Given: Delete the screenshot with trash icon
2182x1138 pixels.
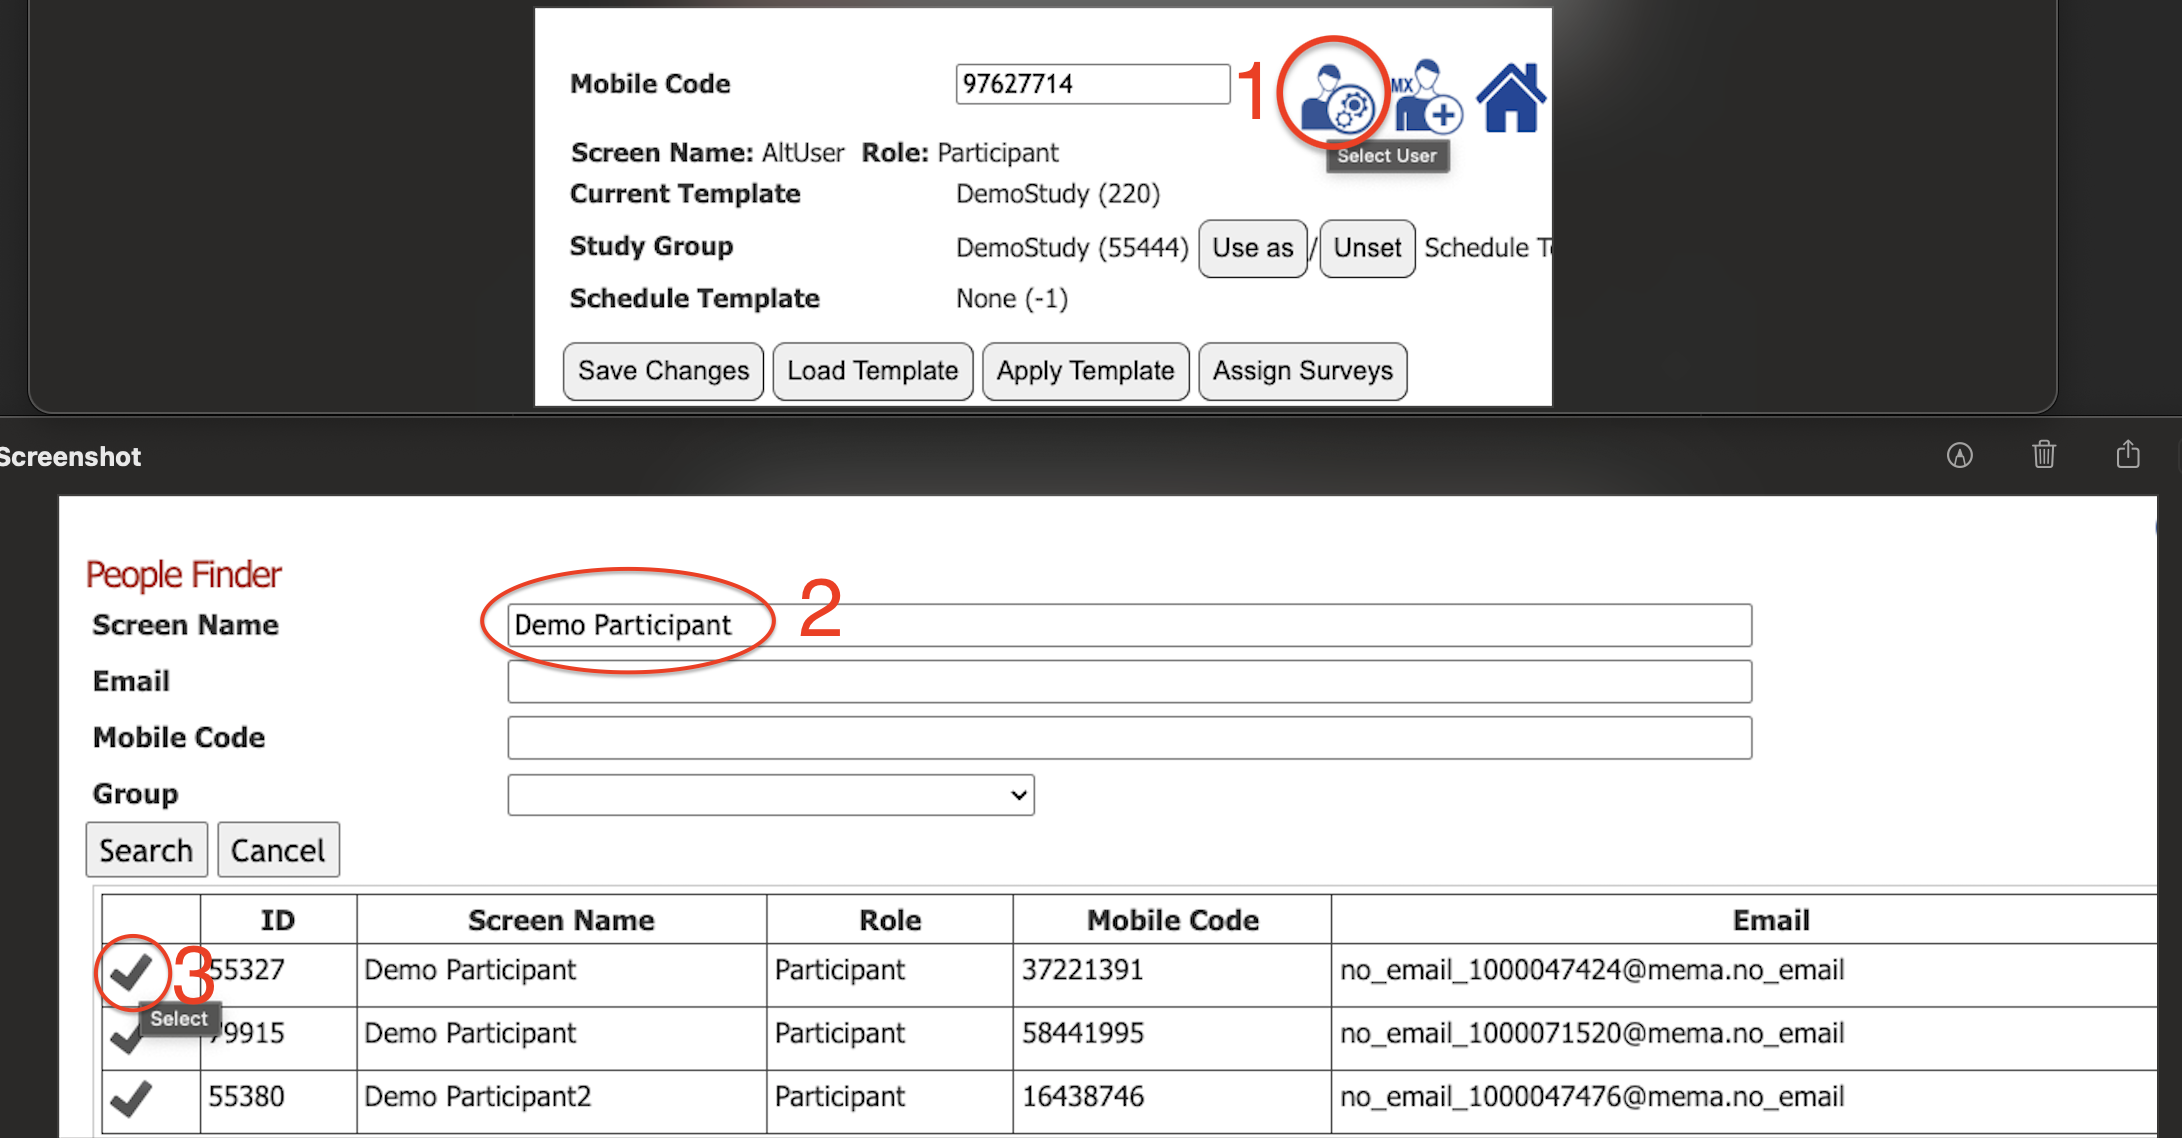Looking at the screenshot, I should (x=2043, y=455).
